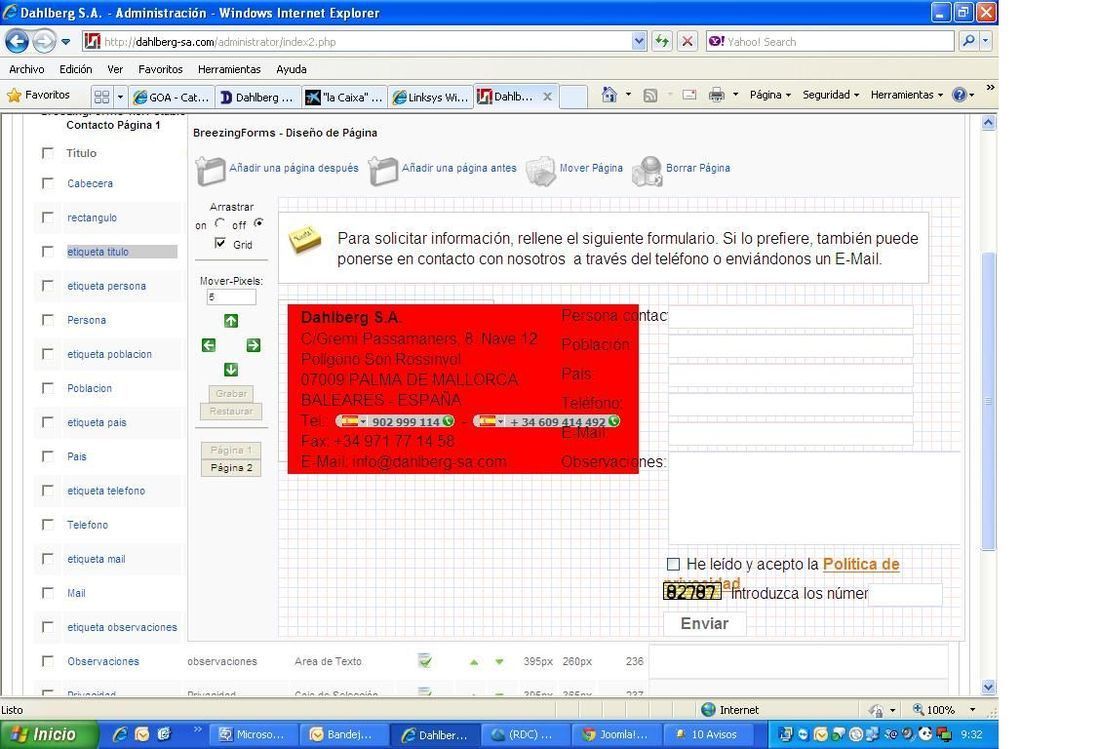Click the Stop loading icon
The image size is (1100, 749).
[688, 41]
